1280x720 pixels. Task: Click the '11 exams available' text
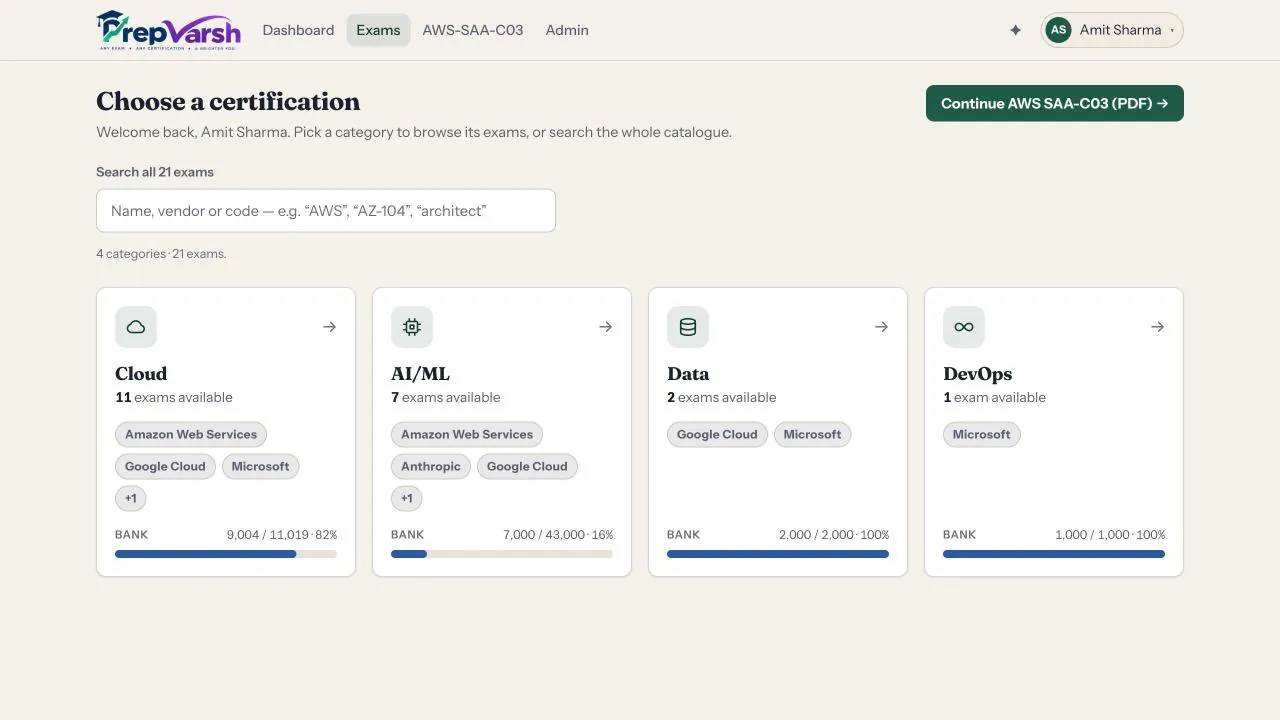[174, 398]
